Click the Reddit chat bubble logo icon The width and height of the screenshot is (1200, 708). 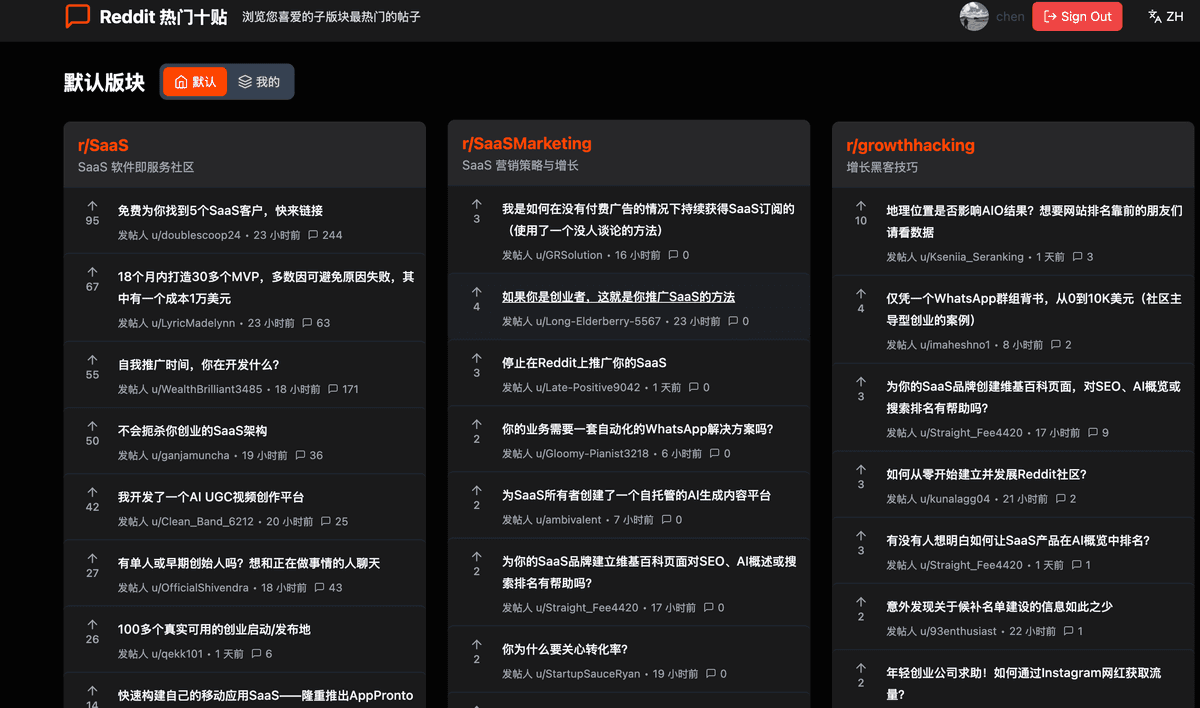click(78, 16)
